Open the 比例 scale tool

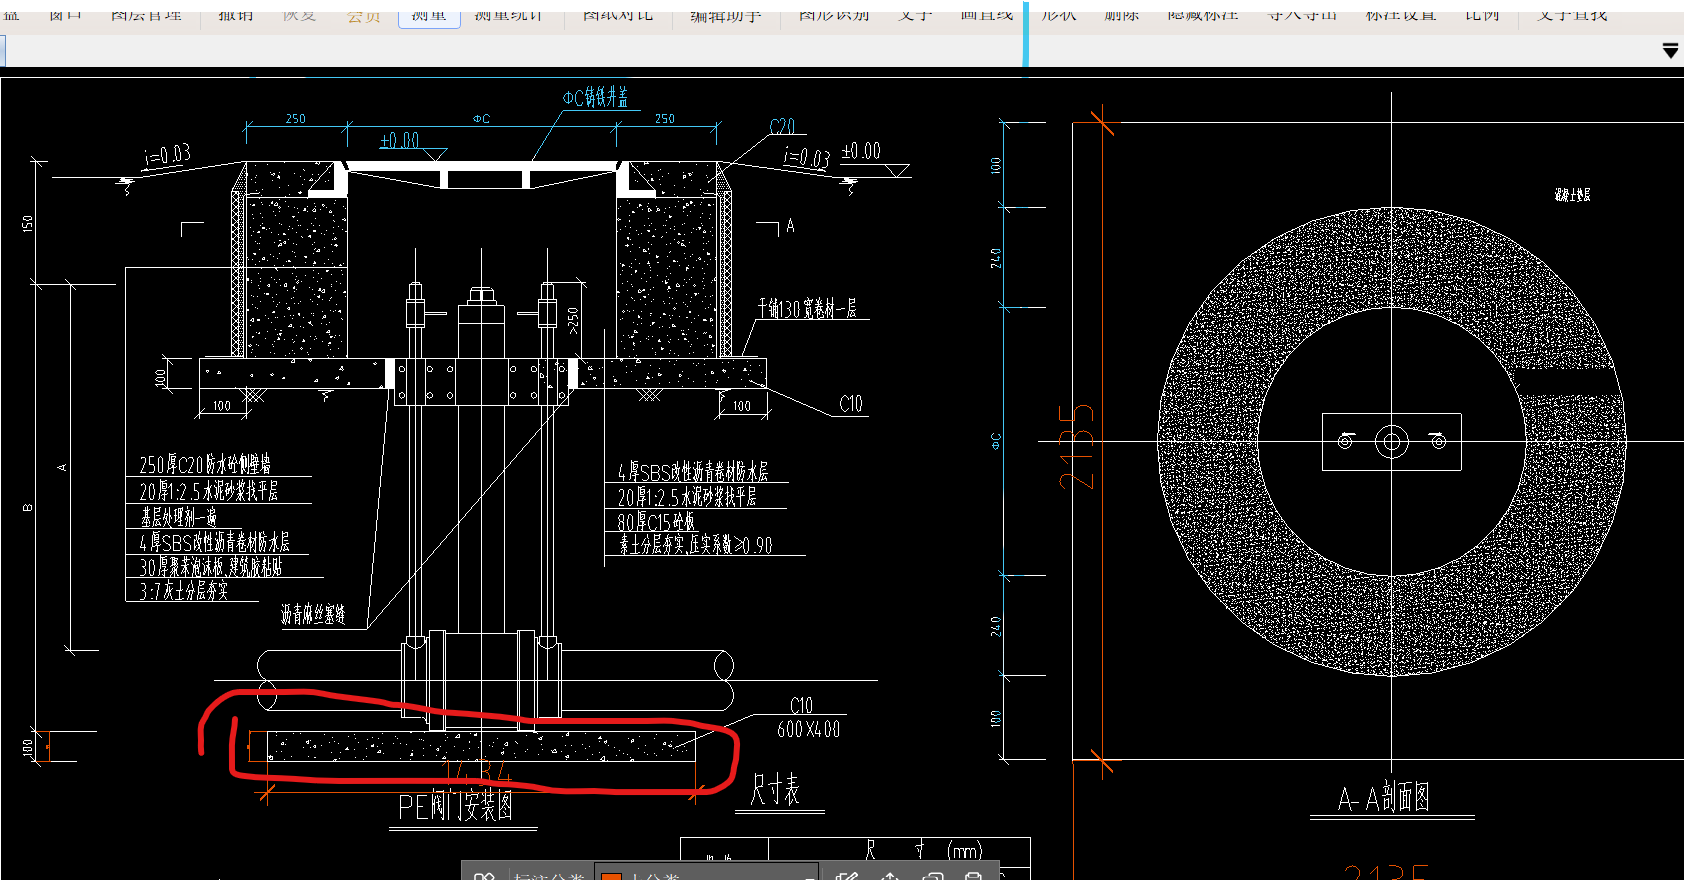1482,15
